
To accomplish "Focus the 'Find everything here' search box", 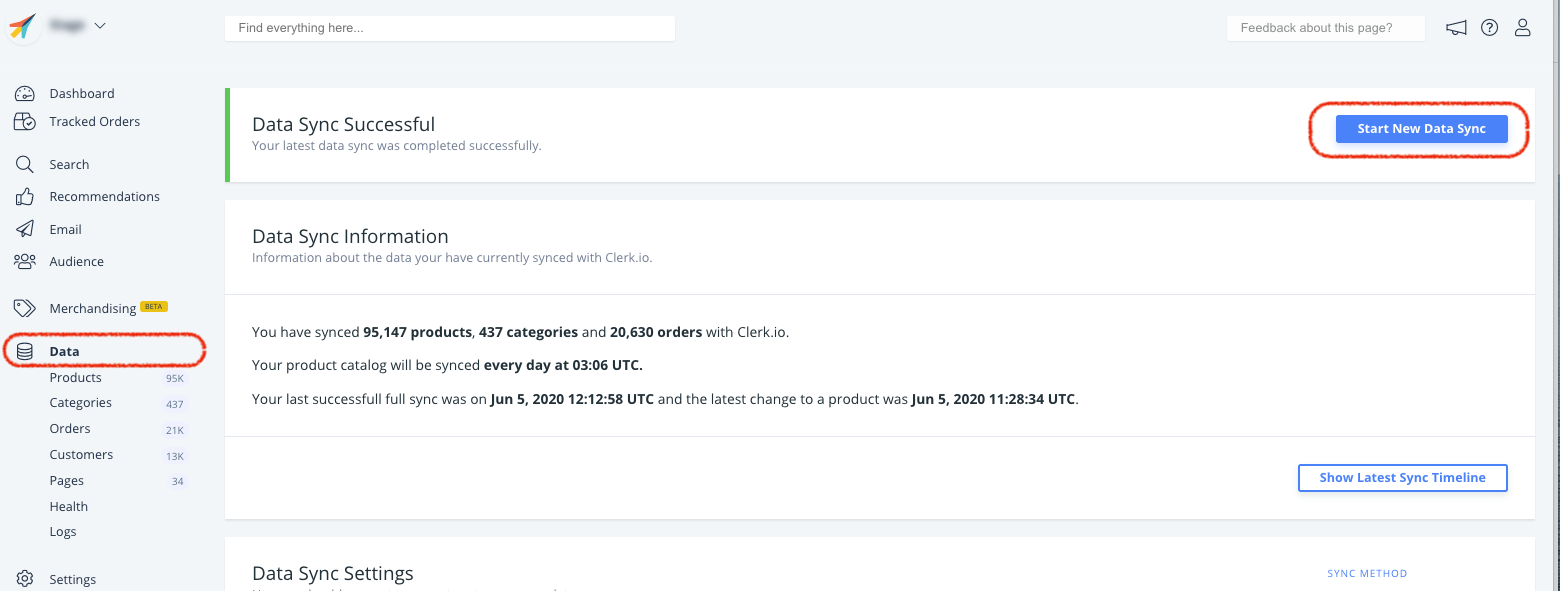I will (450, 28).
